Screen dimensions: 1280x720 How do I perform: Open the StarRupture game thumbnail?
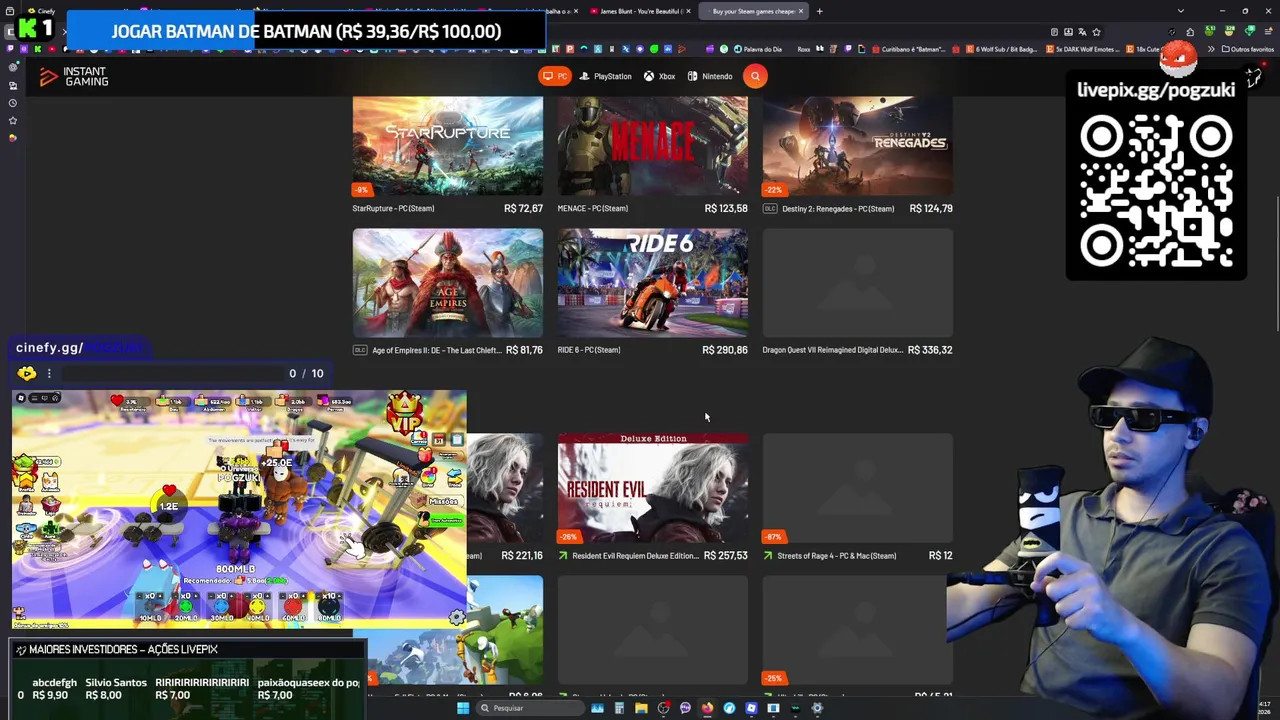(x=448, y=146)
